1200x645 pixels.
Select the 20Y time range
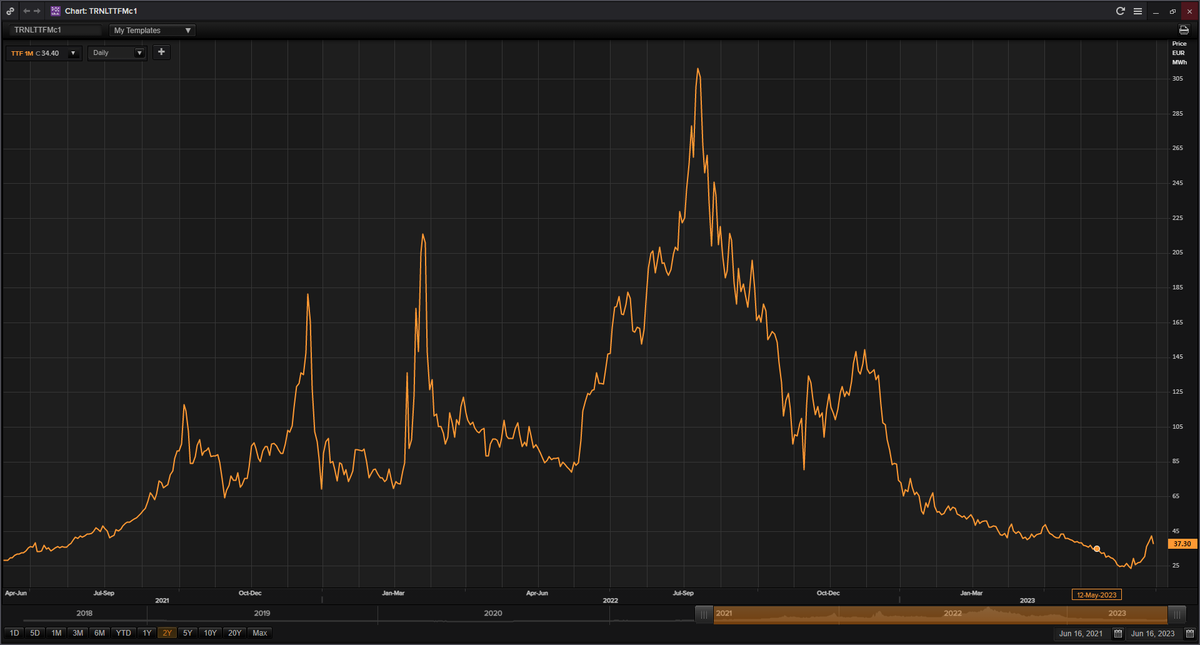click(235, 633)
